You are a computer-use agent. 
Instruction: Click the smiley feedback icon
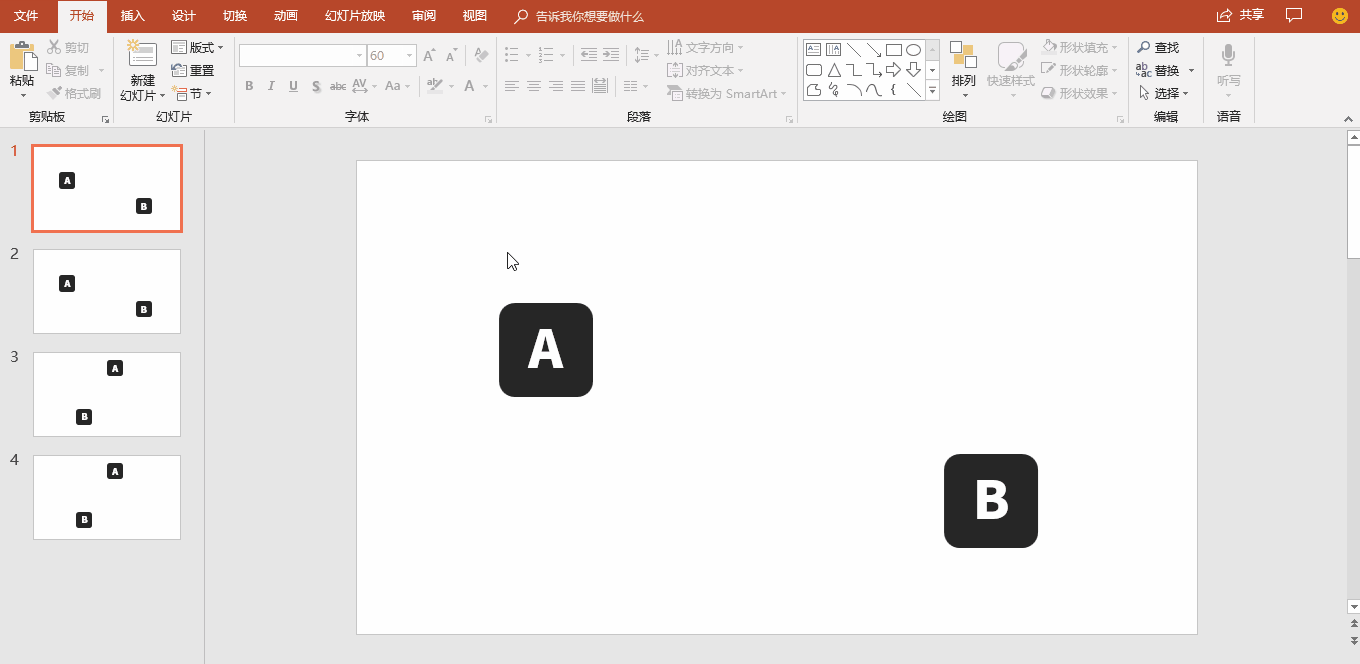[1340, 16]
